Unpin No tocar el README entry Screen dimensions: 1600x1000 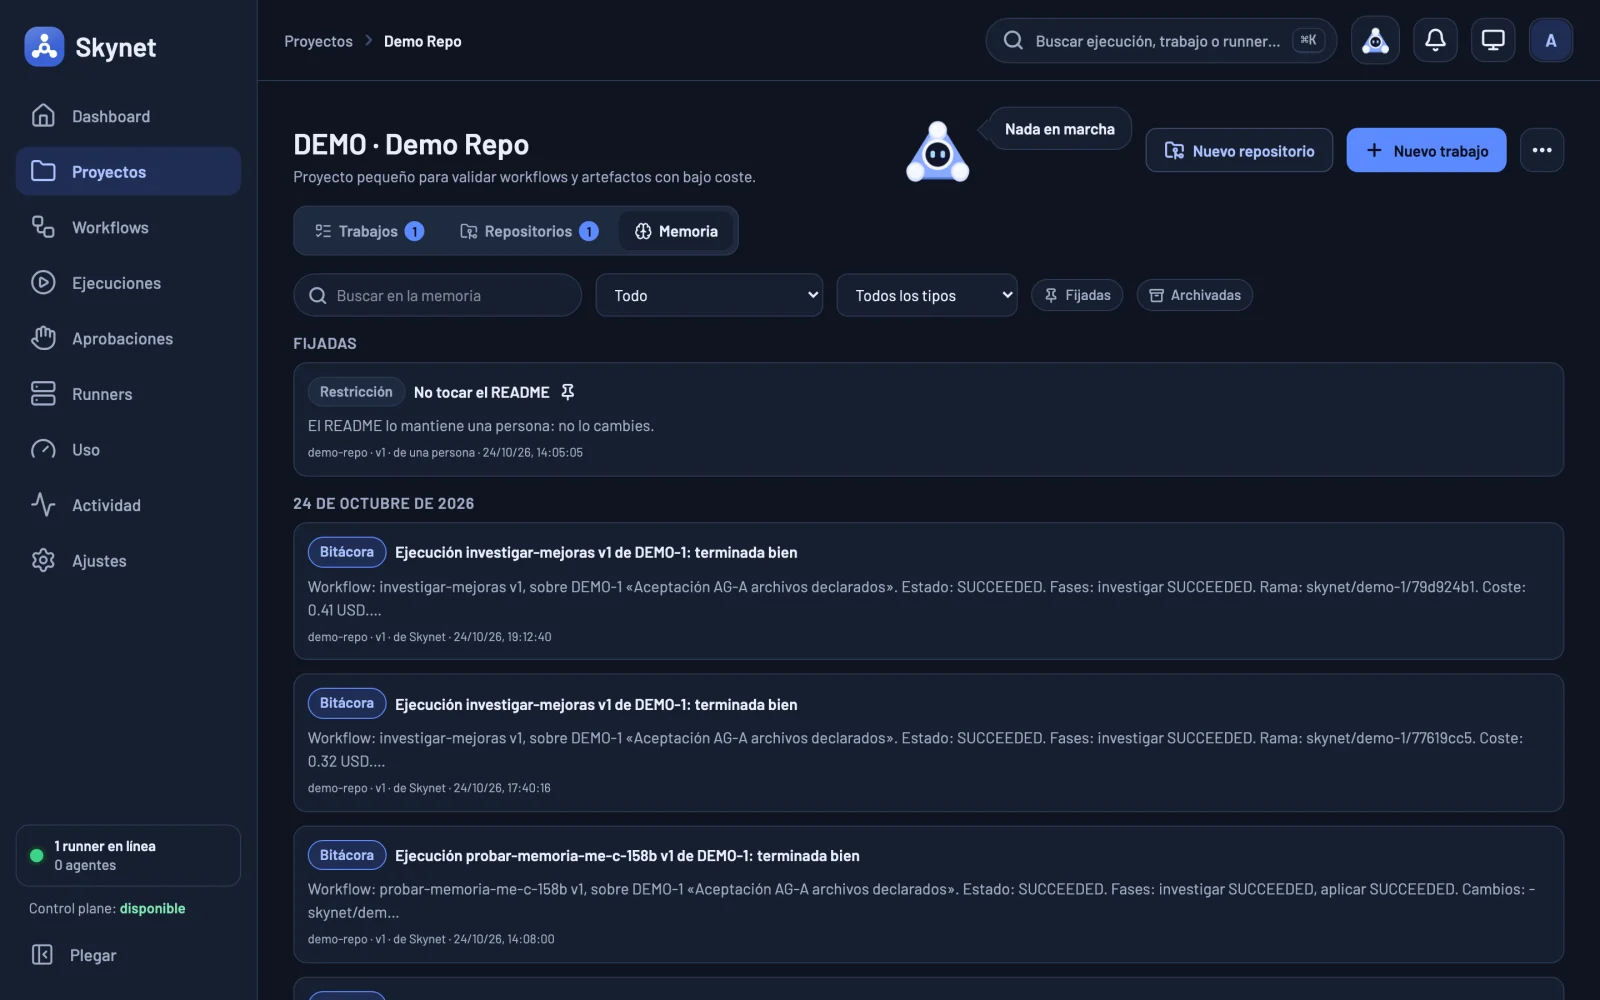pyautogui.click(x=568, y=392)
